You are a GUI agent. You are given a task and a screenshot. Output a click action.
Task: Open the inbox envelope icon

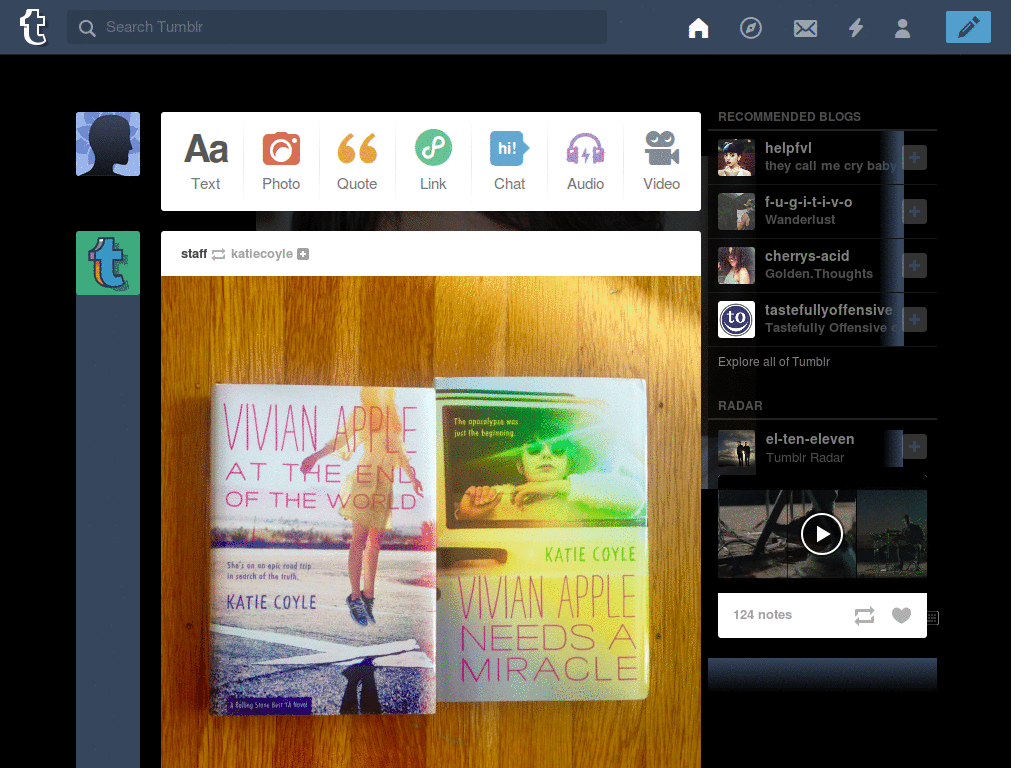pos(805,28)
